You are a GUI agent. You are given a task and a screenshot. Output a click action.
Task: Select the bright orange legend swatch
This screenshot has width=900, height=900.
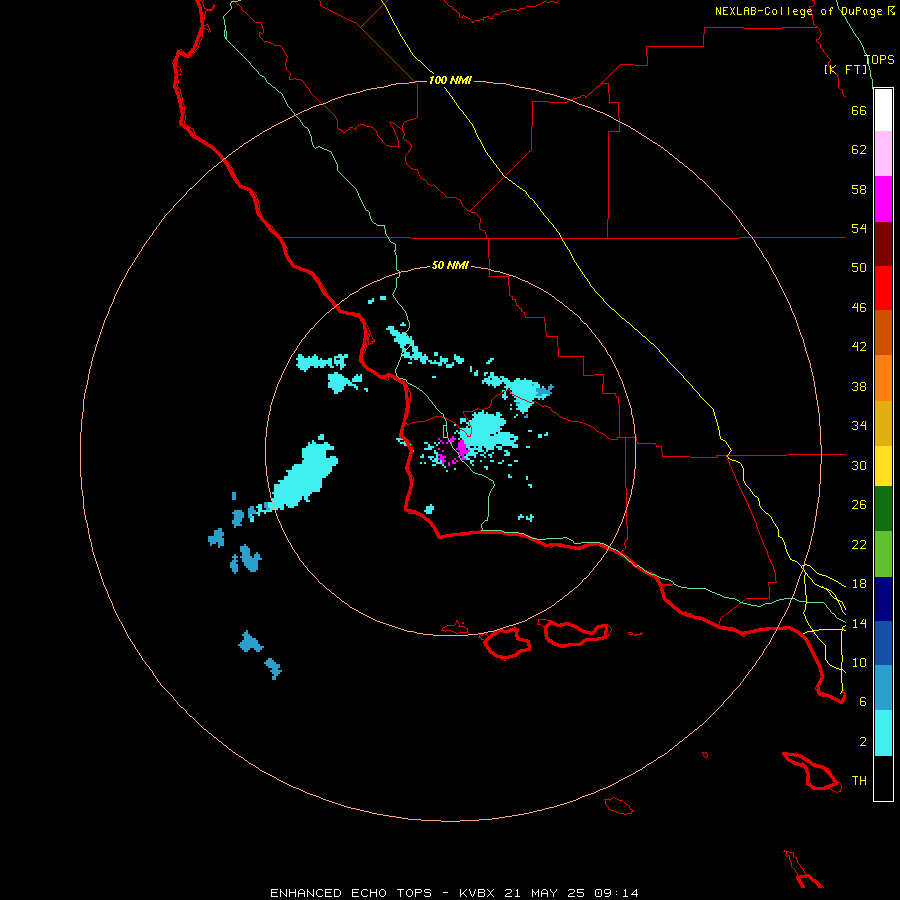(883, 378)
